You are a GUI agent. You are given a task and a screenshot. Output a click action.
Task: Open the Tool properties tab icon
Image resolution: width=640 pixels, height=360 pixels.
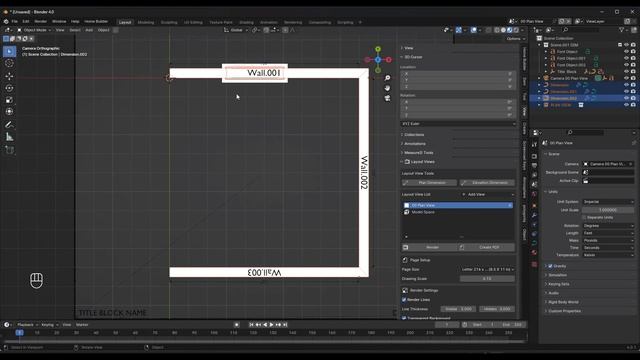pos(534,145)
